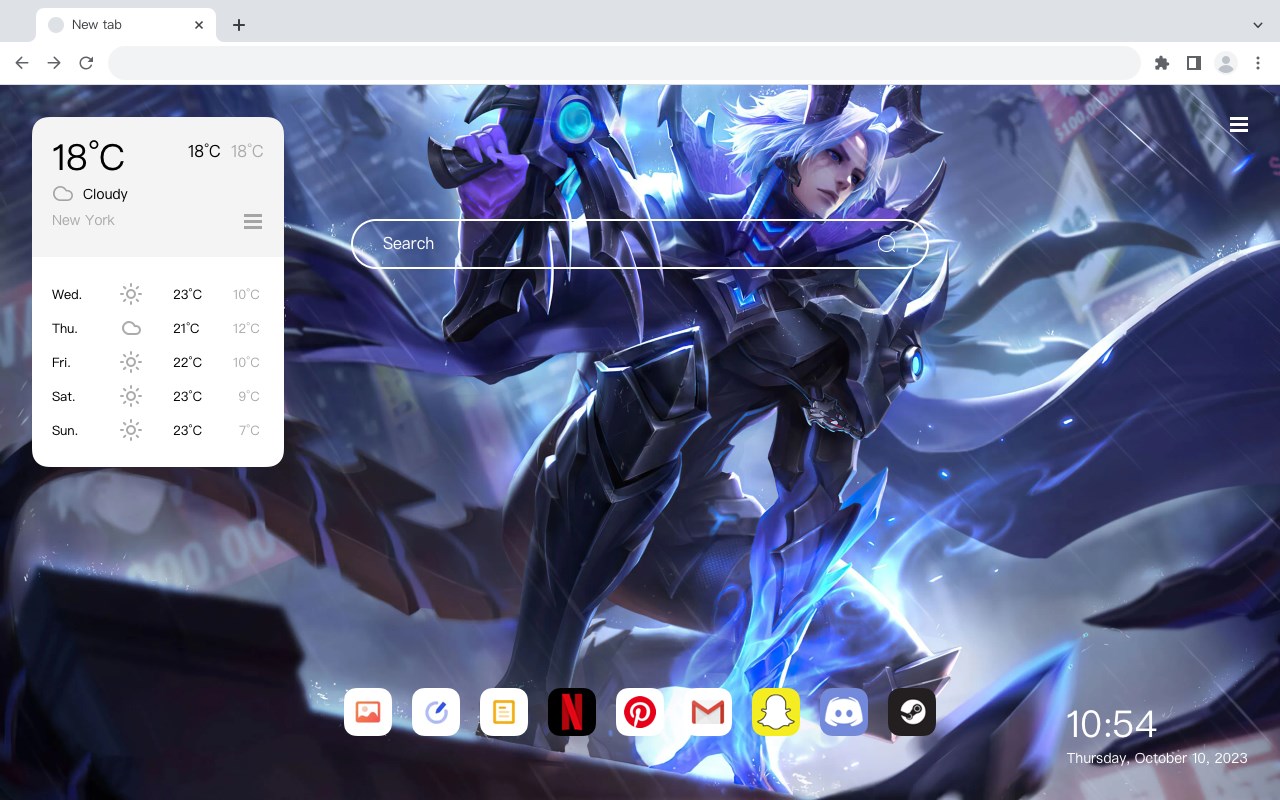1280x800 pixels.
Task: Click the New York location label
Action: pos(83,220)
